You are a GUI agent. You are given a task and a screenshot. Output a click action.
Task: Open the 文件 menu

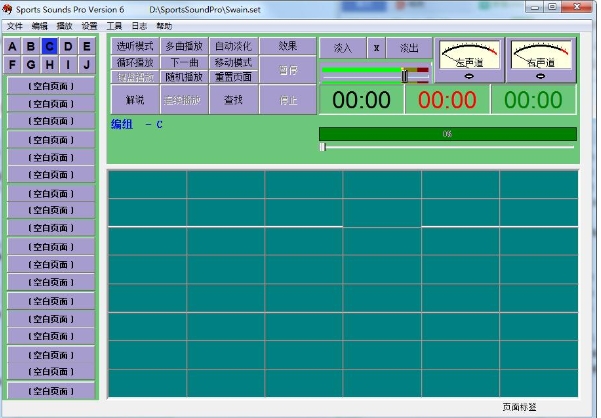coord(15,26)
